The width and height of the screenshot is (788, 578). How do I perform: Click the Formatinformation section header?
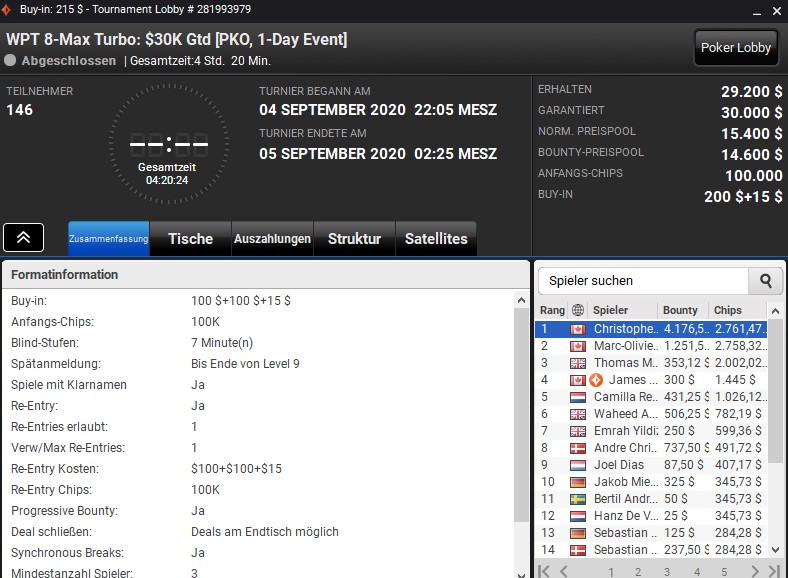click(266, 274)
